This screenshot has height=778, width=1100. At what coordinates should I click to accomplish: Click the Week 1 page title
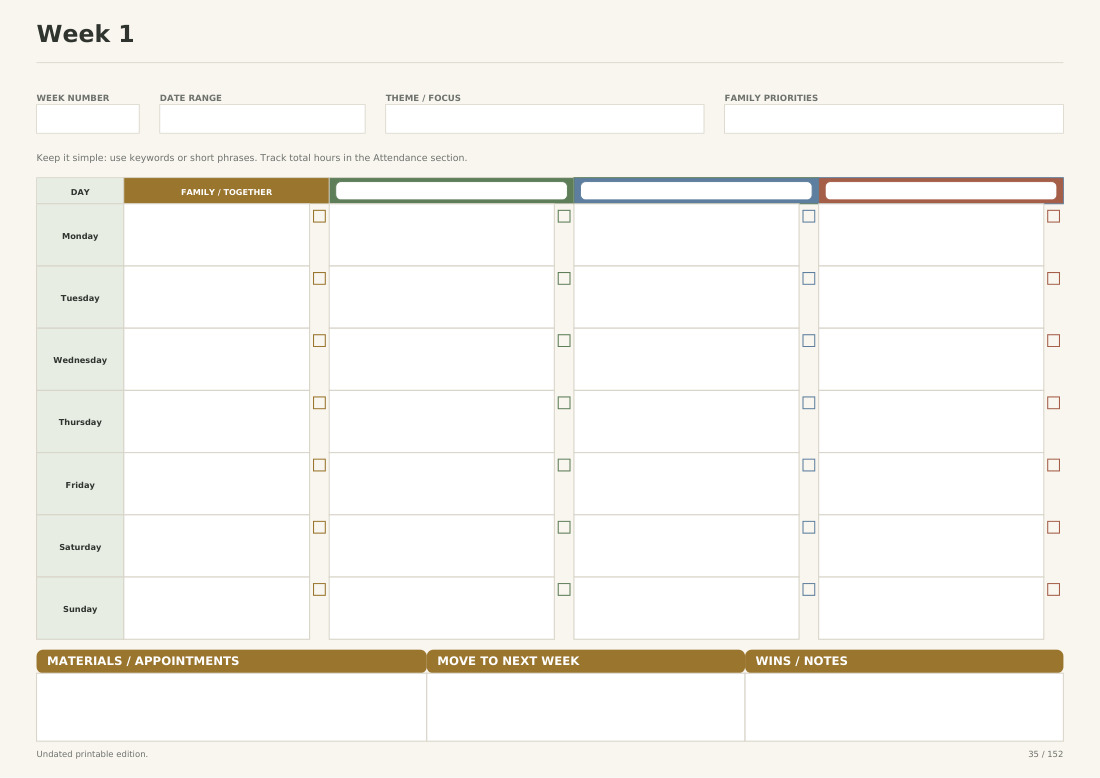pos(85,34)
